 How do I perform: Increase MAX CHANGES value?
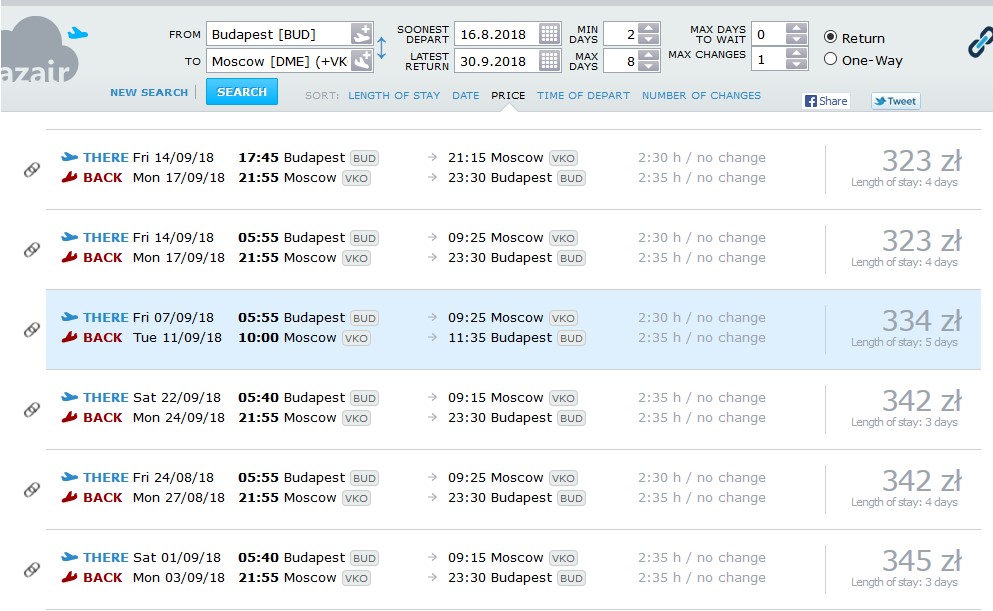(796, 54)
